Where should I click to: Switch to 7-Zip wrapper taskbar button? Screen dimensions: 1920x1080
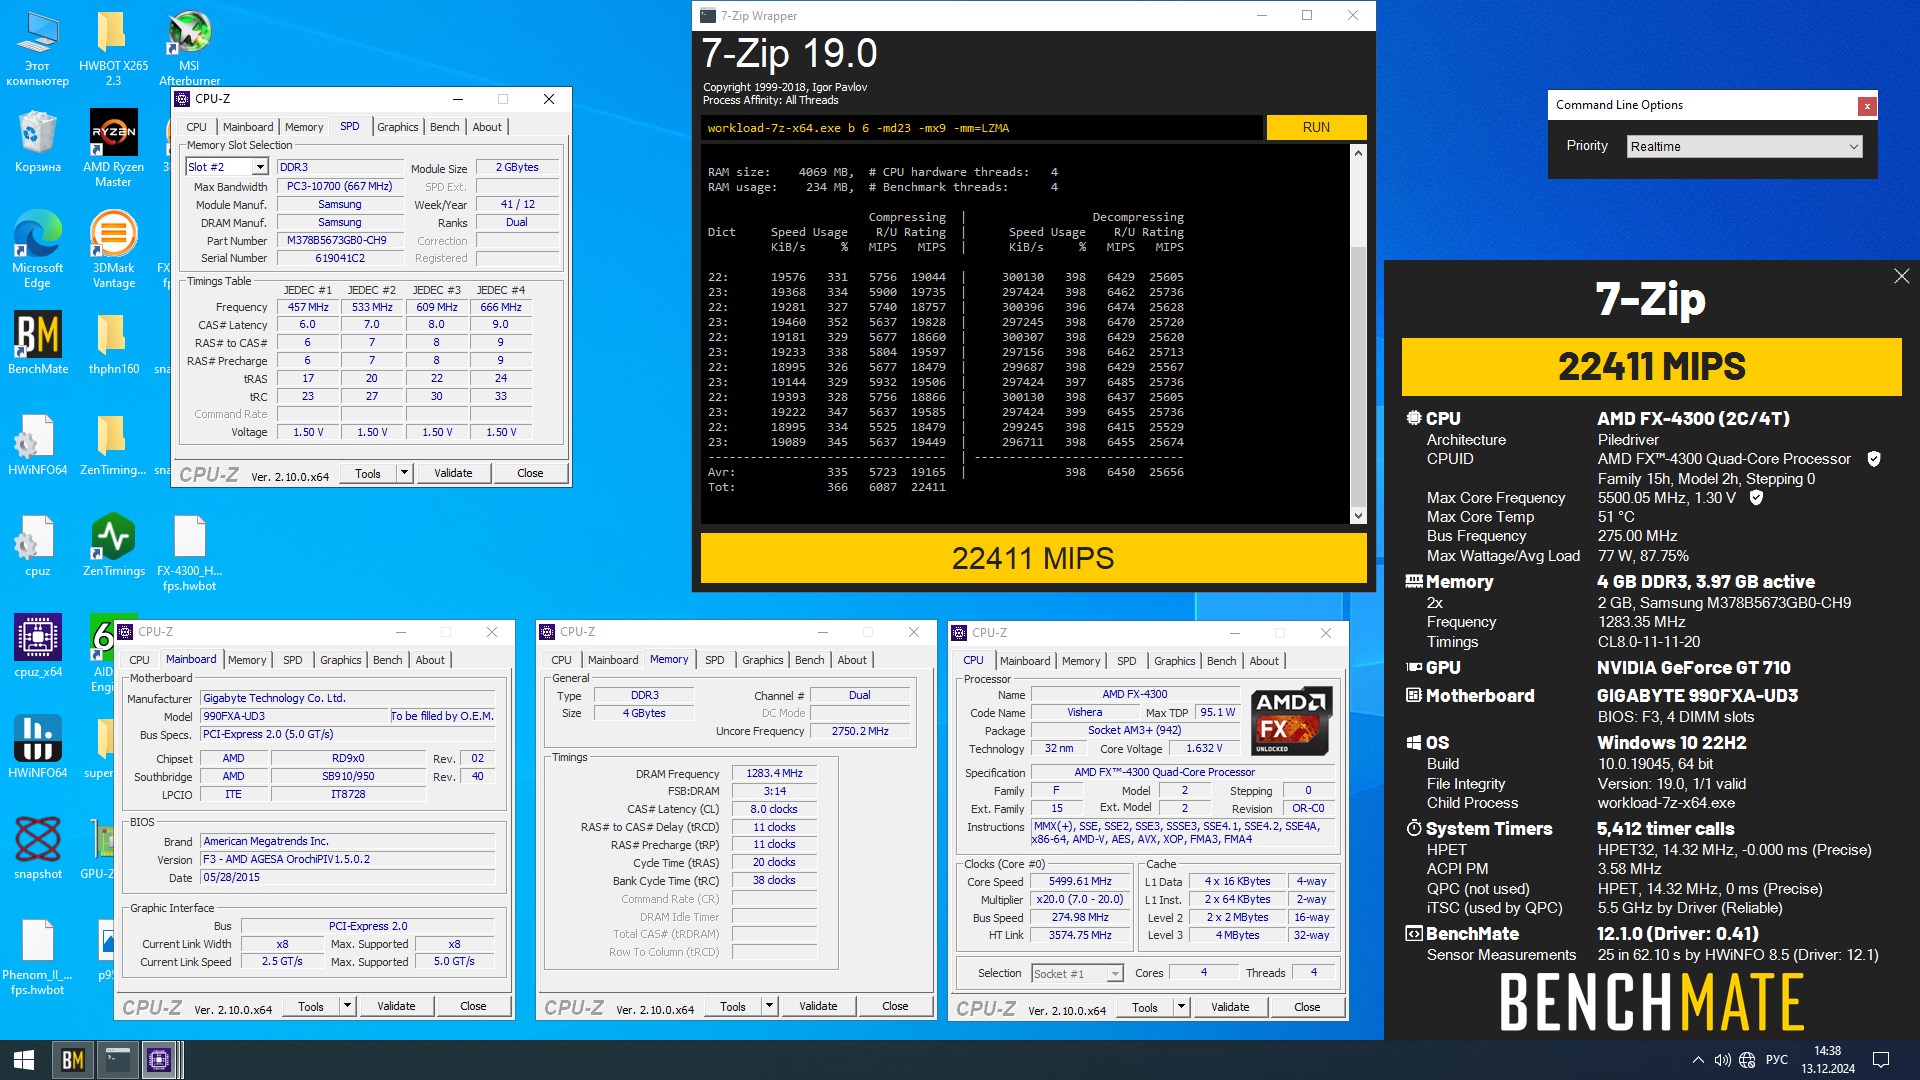coord(118,1060)
